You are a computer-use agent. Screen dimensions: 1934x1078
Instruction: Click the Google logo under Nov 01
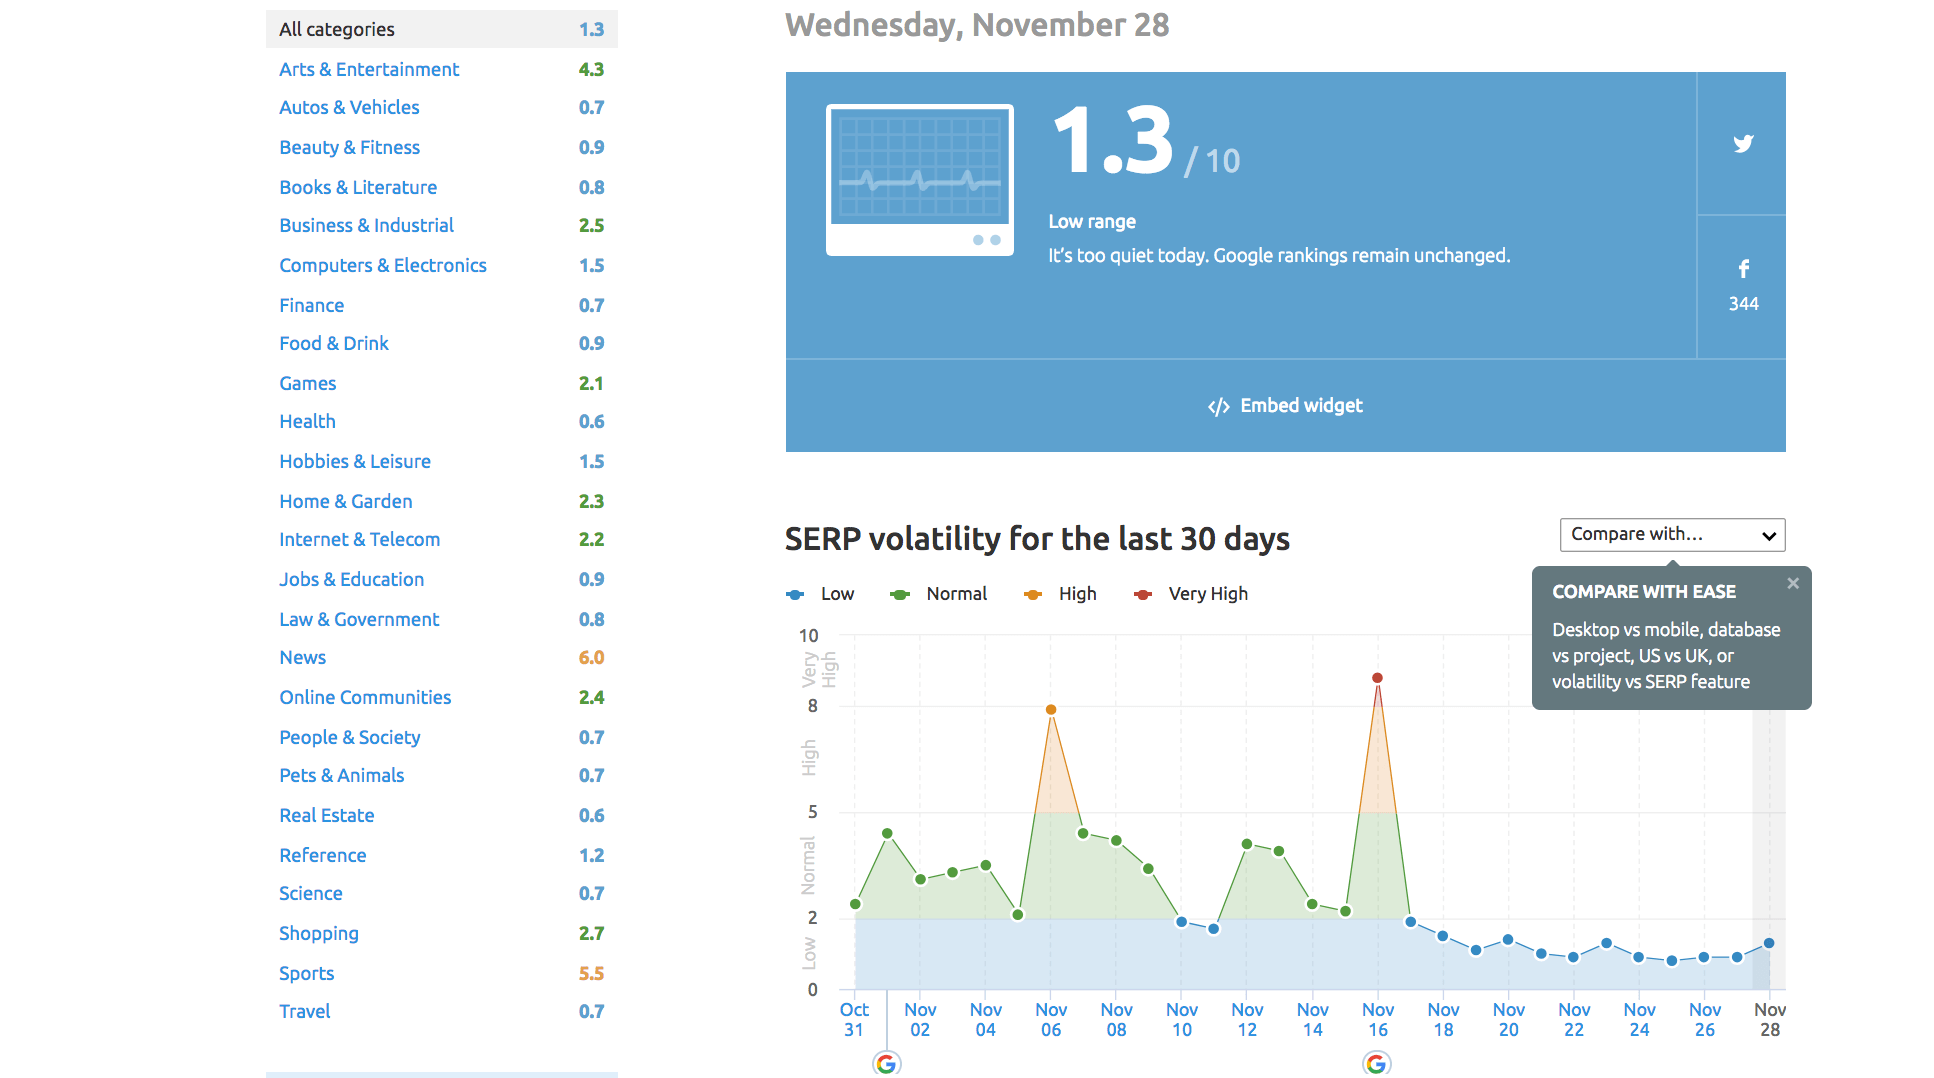[x=886, y=1063]
